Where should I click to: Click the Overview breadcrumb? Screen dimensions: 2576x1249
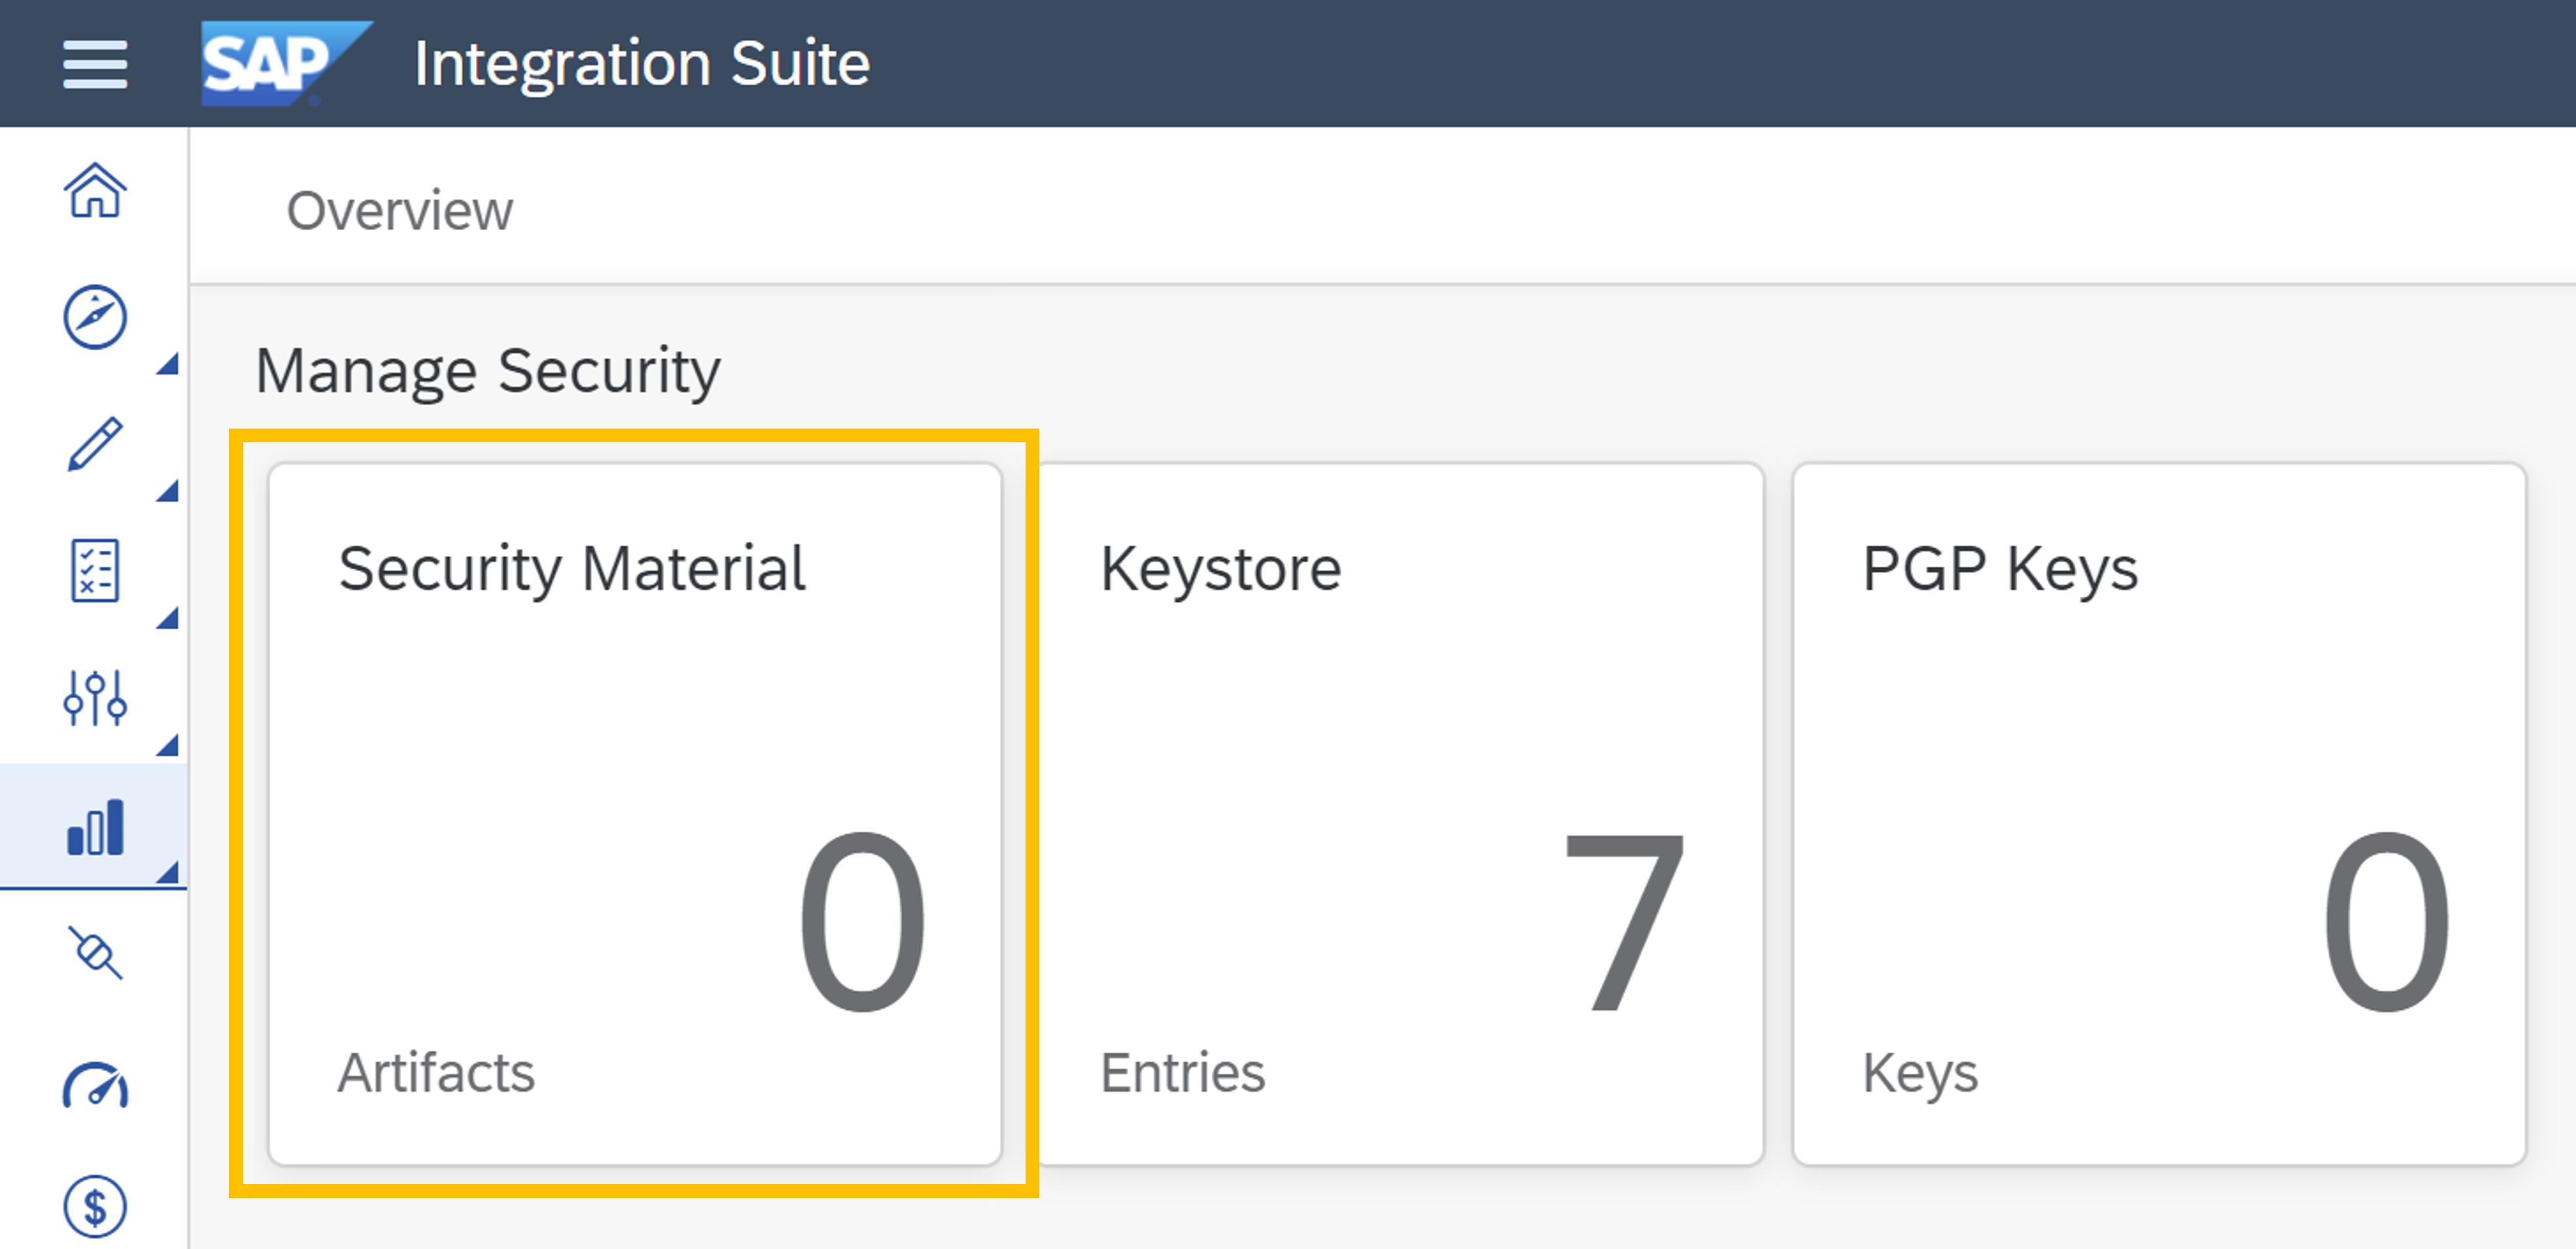[399, 211]
